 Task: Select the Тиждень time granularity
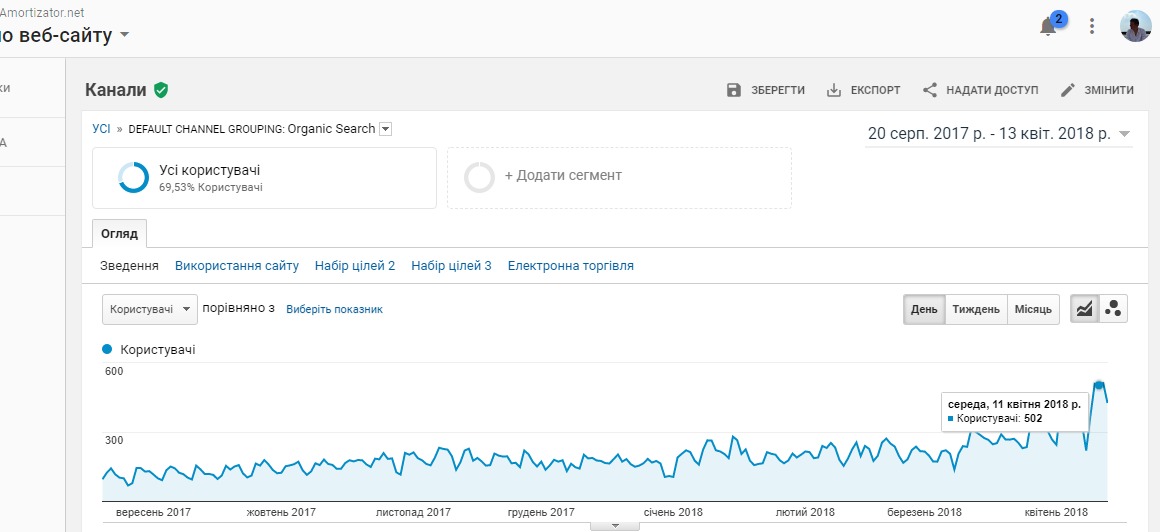[976, 309]
